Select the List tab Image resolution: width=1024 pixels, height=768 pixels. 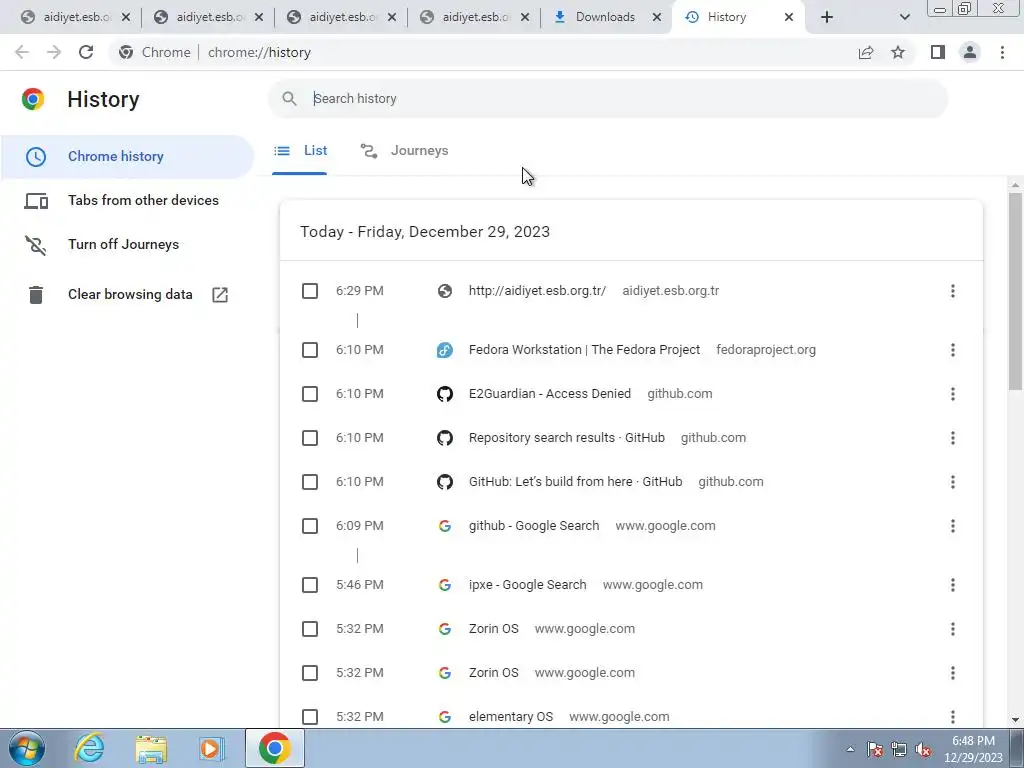click(x=300, y=151)
